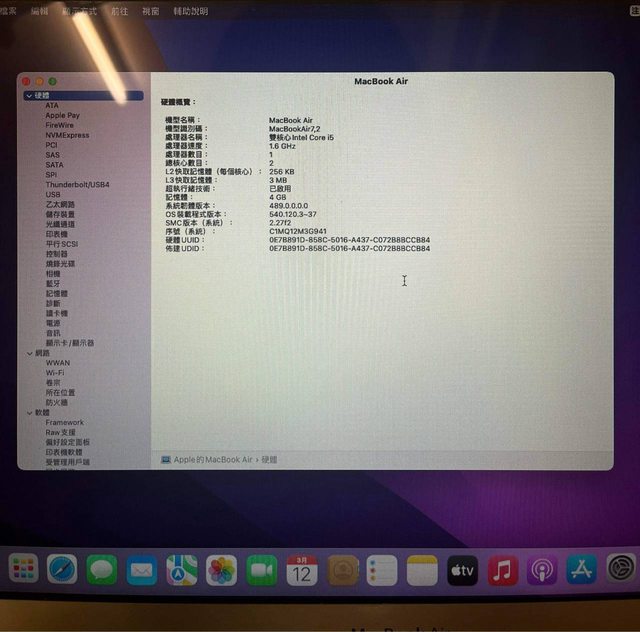The image size is (640, 632).
Task: Select 印表機軟體 in sidebar
Action: click(x=64, y=452)
